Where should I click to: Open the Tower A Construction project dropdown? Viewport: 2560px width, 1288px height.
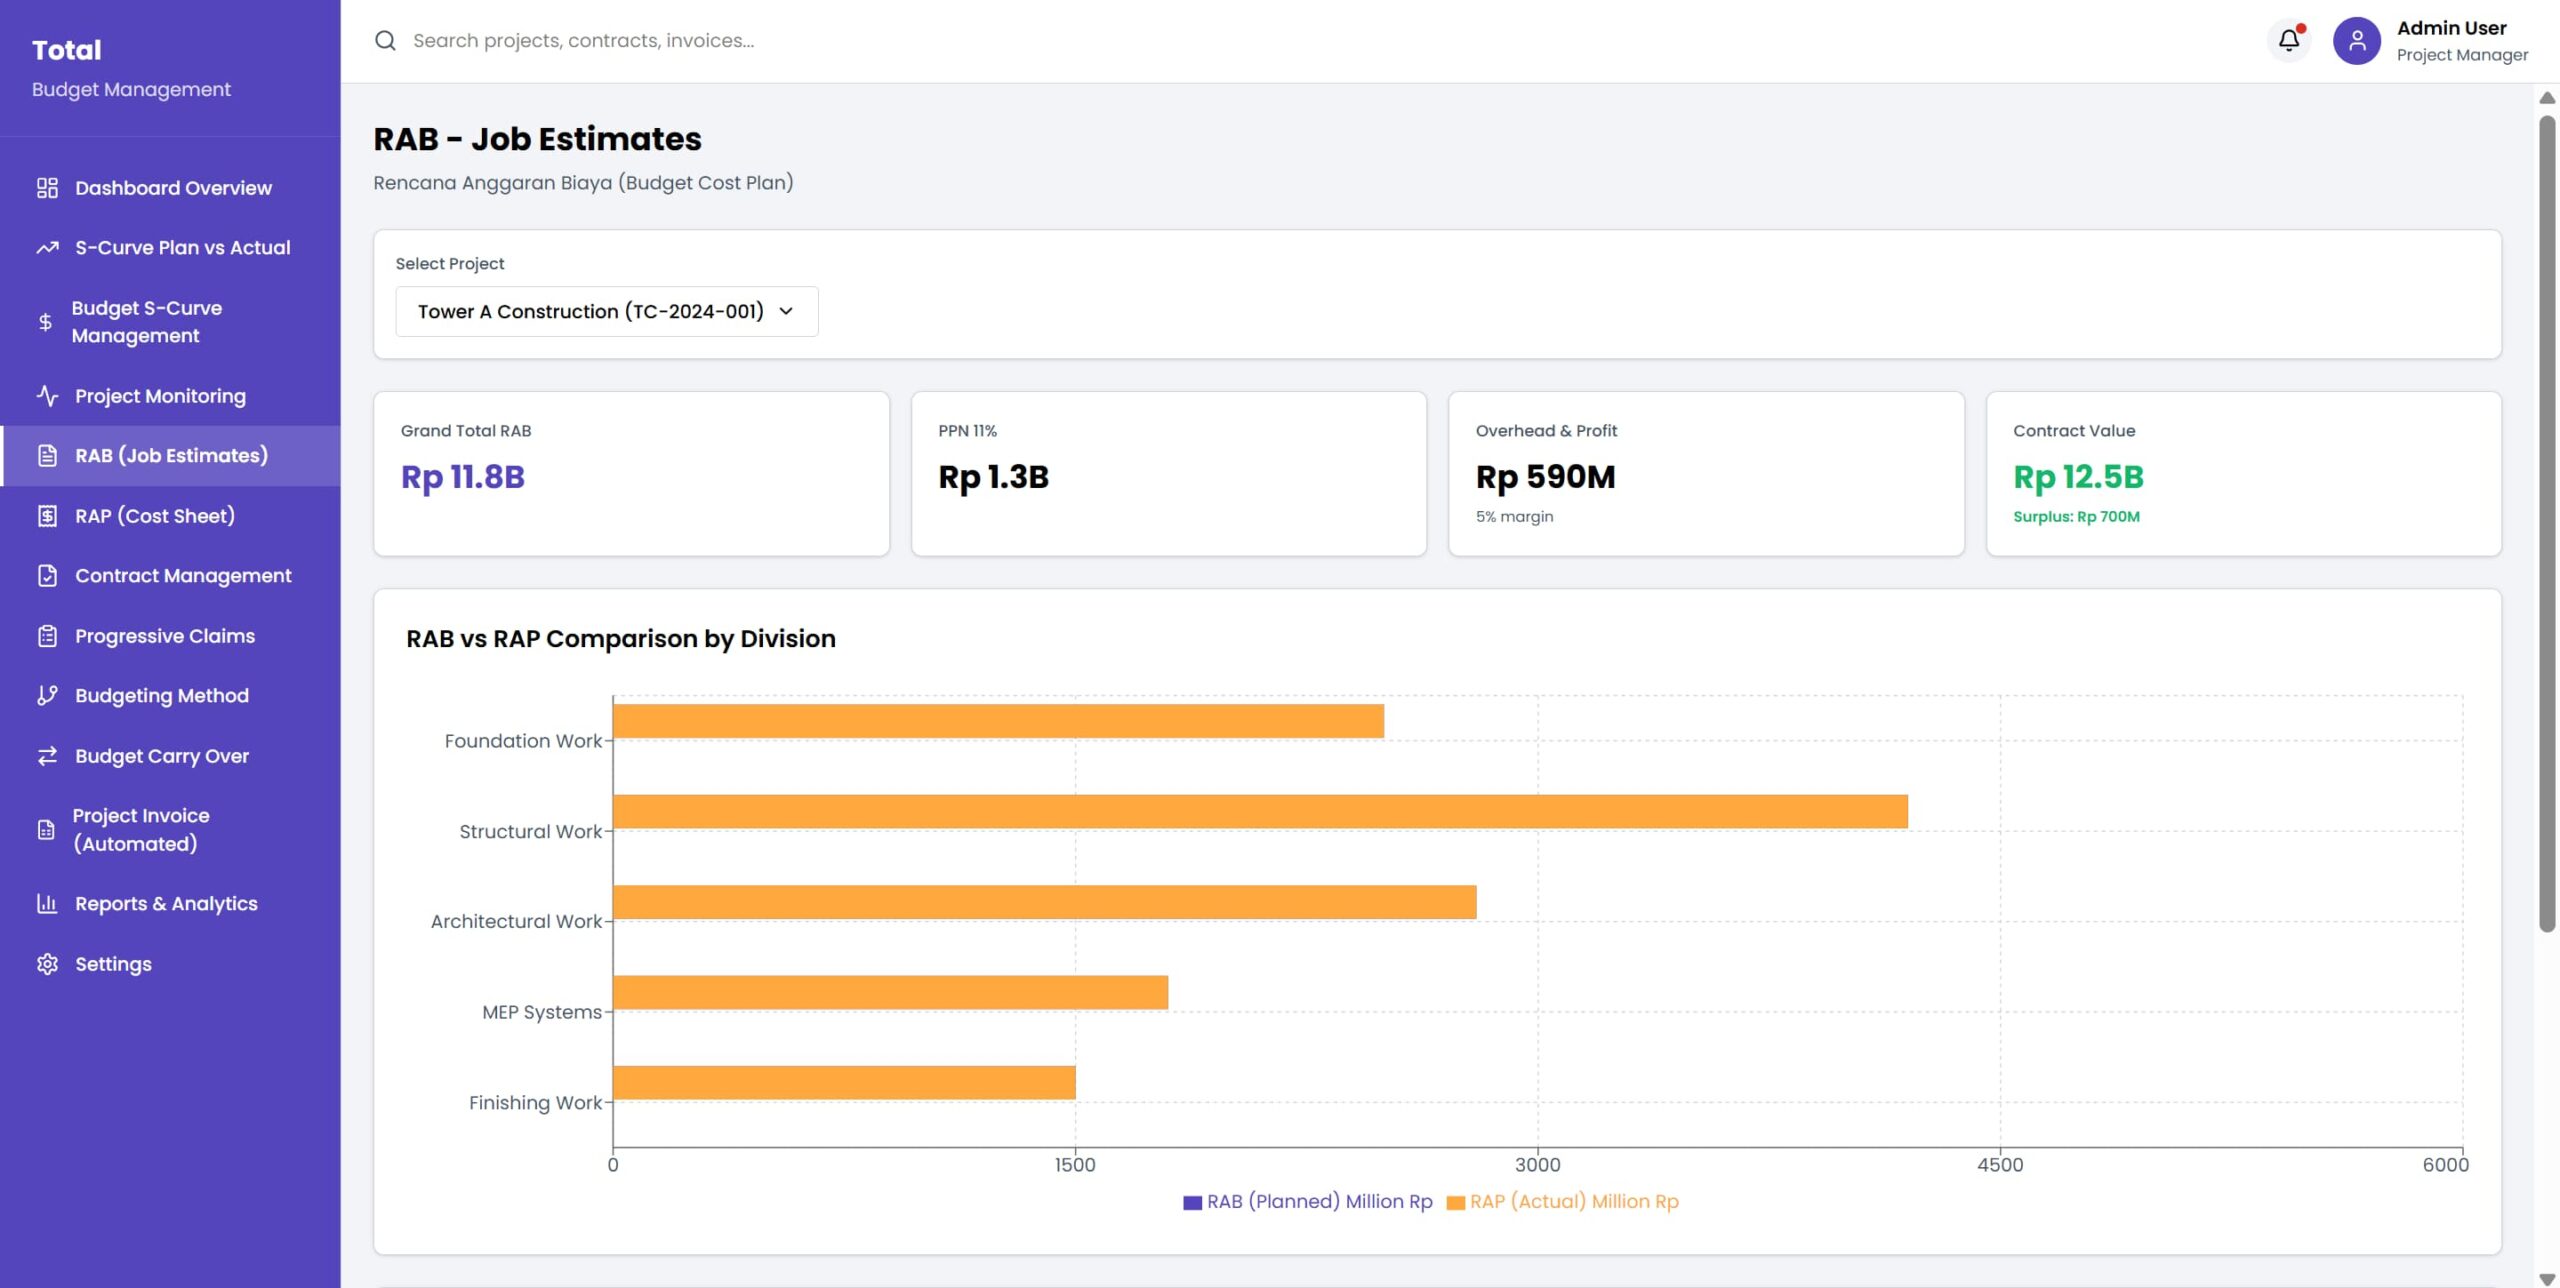590,312
